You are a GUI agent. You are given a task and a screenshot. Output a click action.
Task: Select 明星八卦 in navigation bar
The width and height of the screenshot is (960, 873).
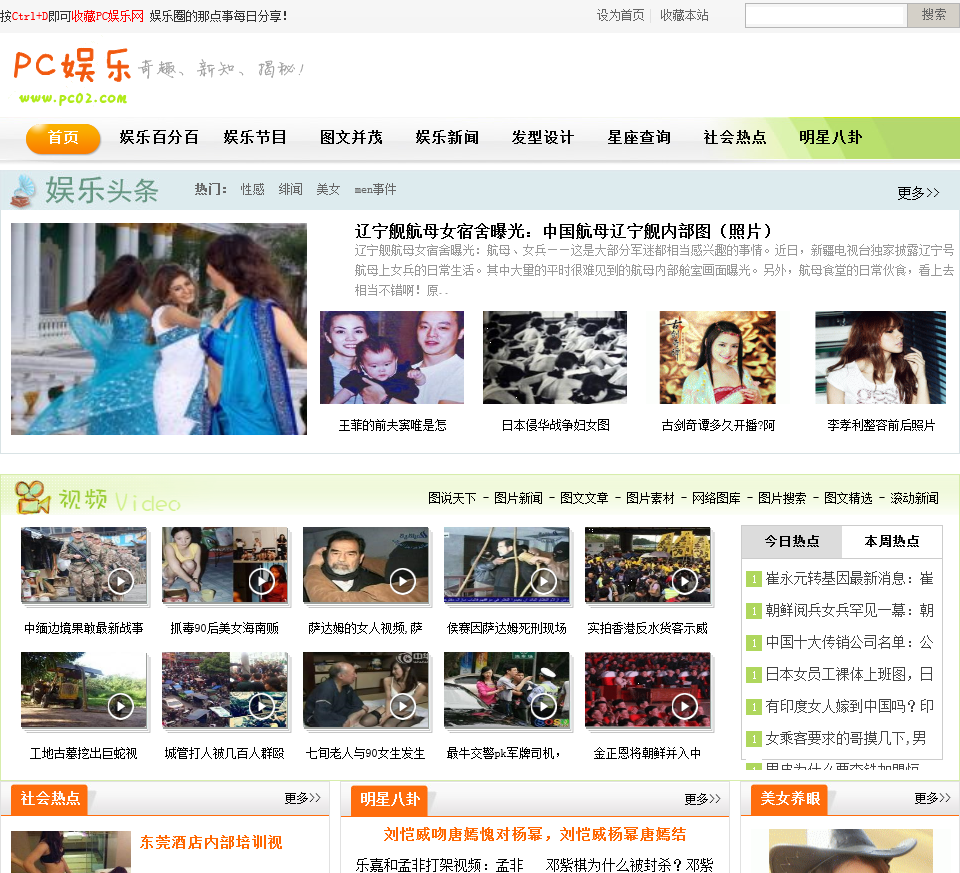coord(831,137)
